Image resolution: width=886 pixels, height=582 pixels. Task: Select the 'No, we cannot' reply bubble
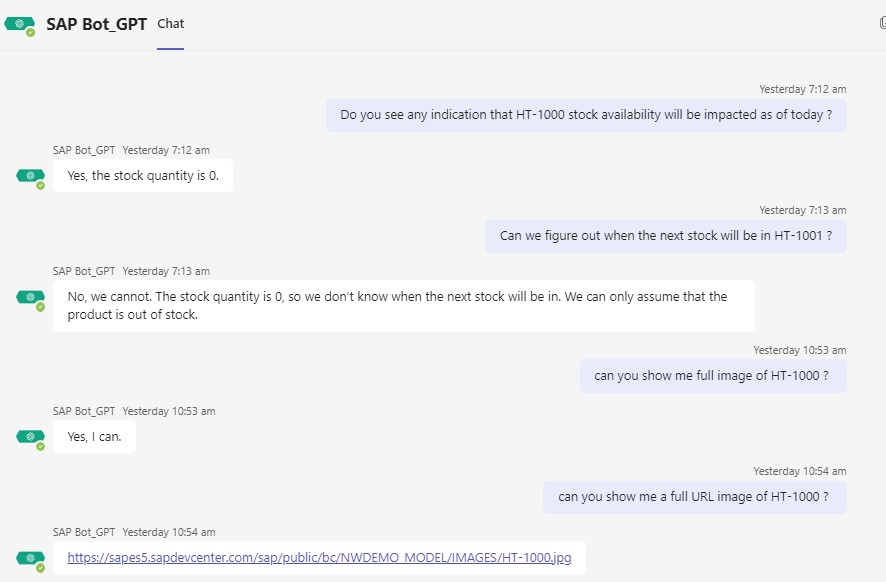pyautogui.click(x=403, y=306)
